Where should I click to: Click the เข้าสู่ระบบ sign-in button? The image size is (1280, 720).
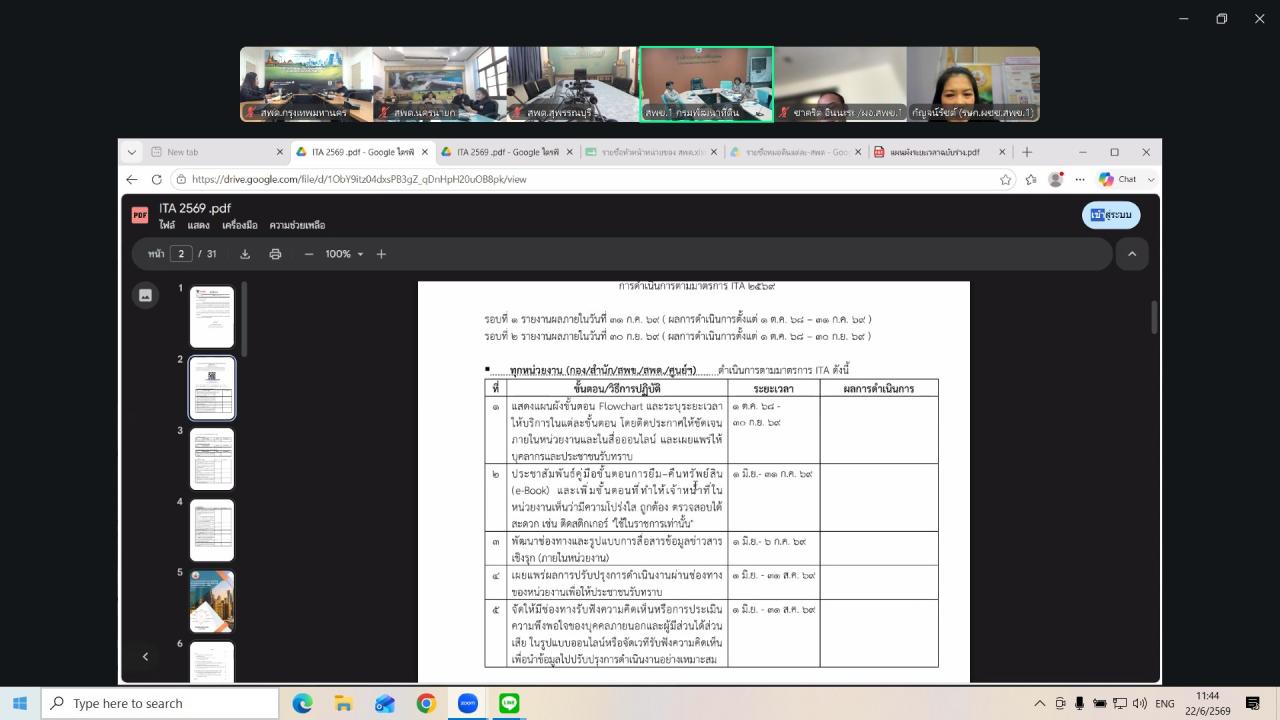(x=1111, y=215)
